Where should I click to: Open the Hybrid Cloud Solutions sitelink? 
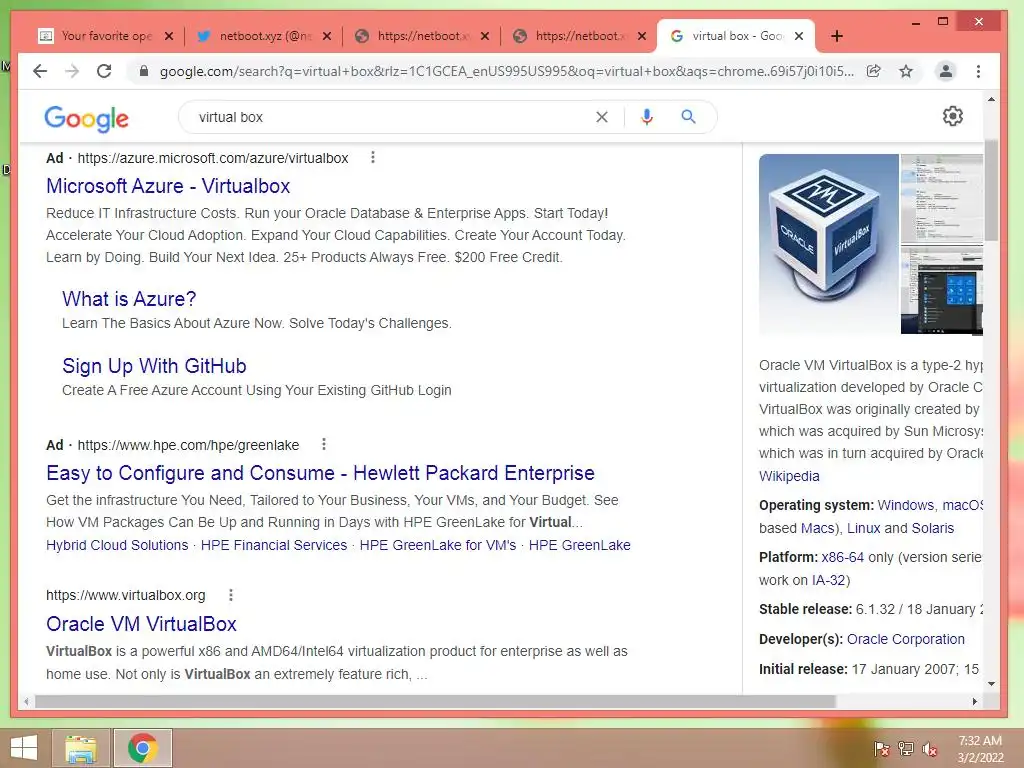click(117, 545)
